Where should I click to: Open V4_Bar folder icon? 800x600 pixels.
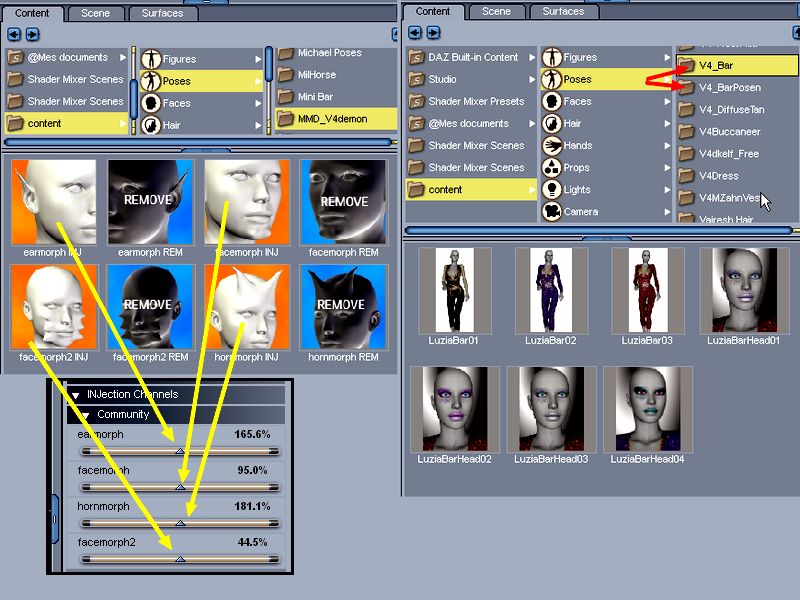pos(686,65)
